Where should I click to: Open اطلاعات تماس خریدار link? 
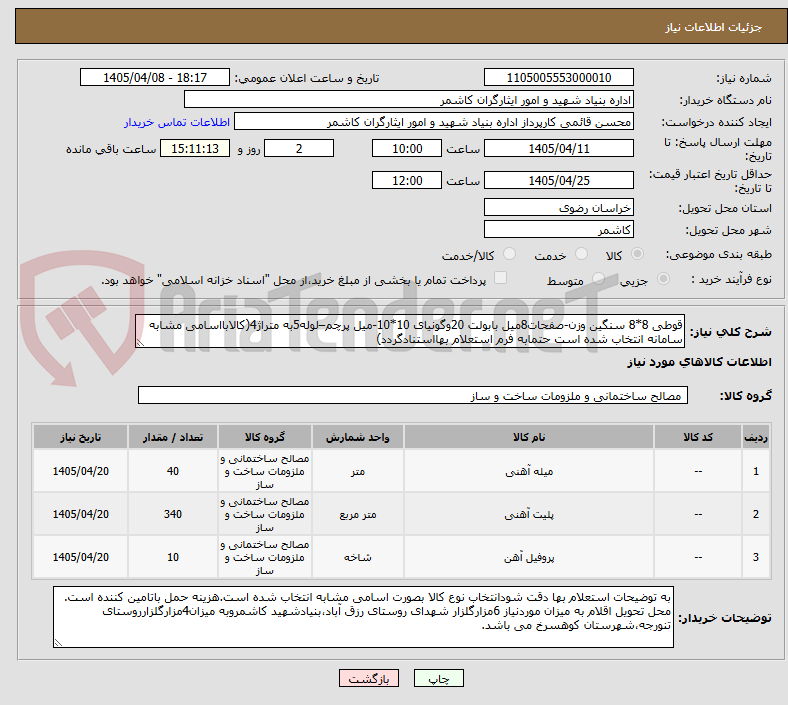177,122
